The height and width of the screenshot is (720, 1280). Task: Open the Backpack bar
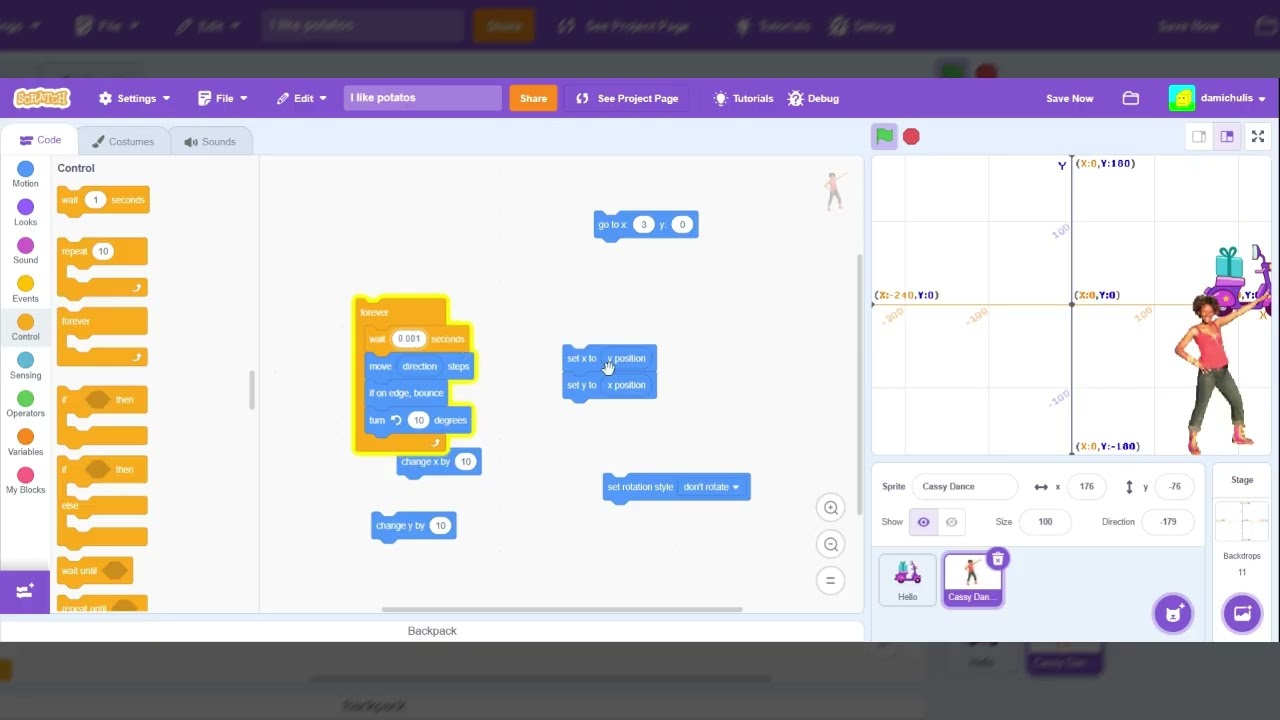432,631
